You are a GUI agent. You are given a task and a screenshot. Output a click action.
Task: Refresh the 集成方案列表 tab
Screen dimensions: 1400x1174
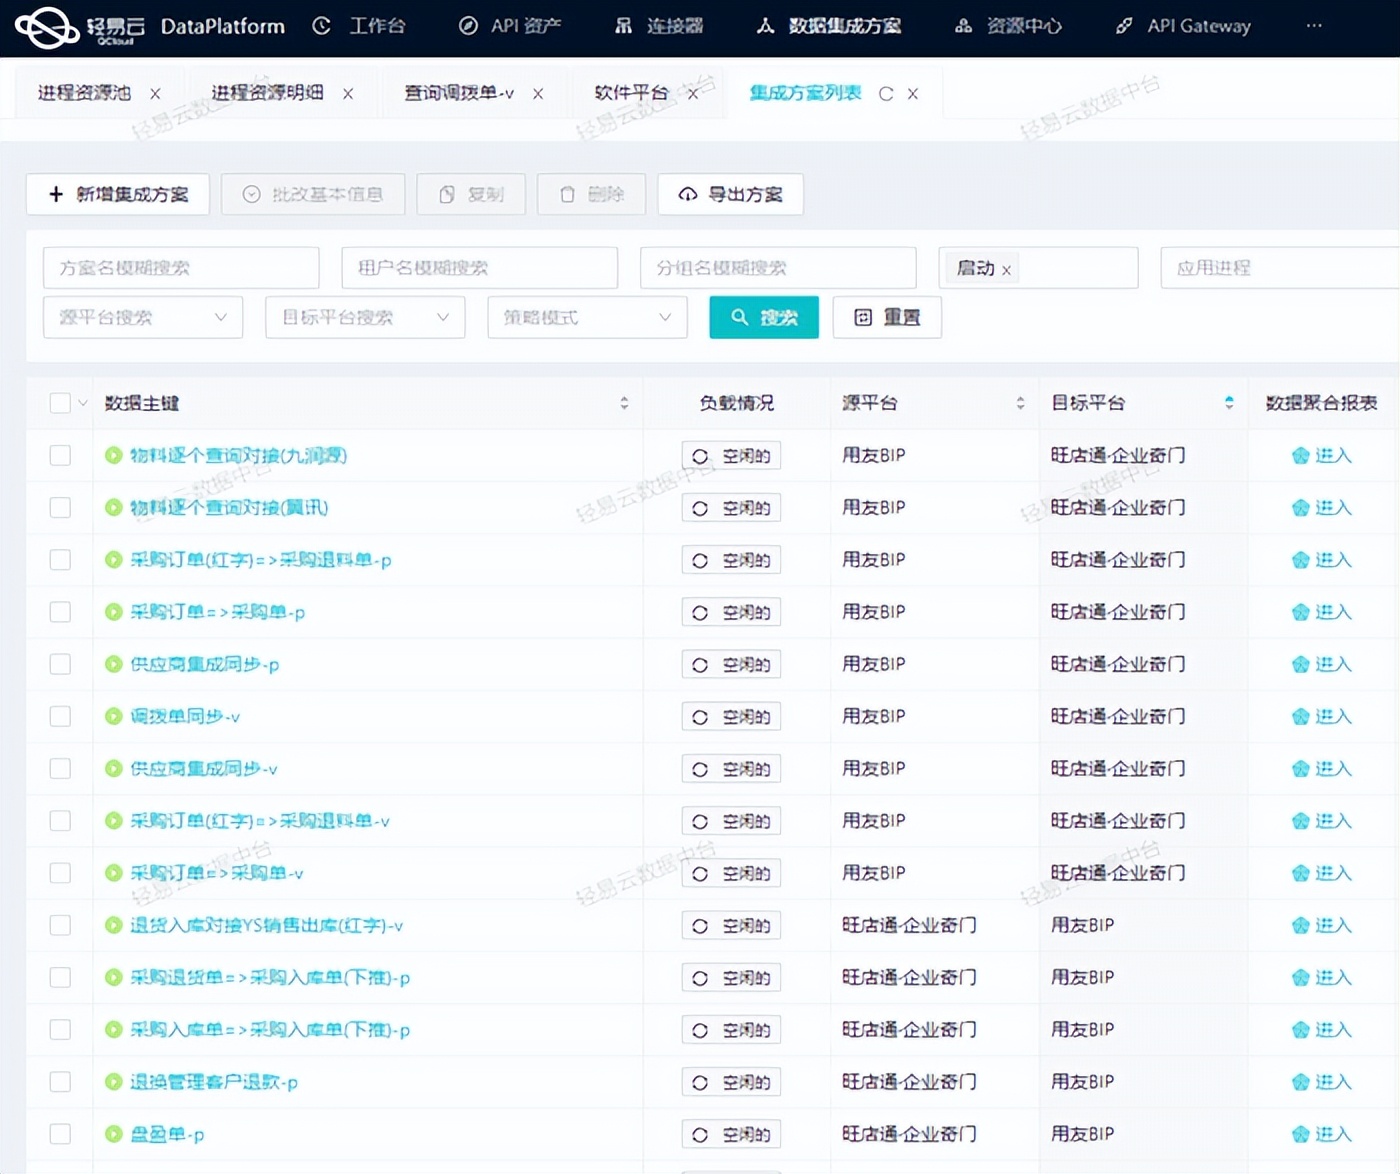pos(886,93)
